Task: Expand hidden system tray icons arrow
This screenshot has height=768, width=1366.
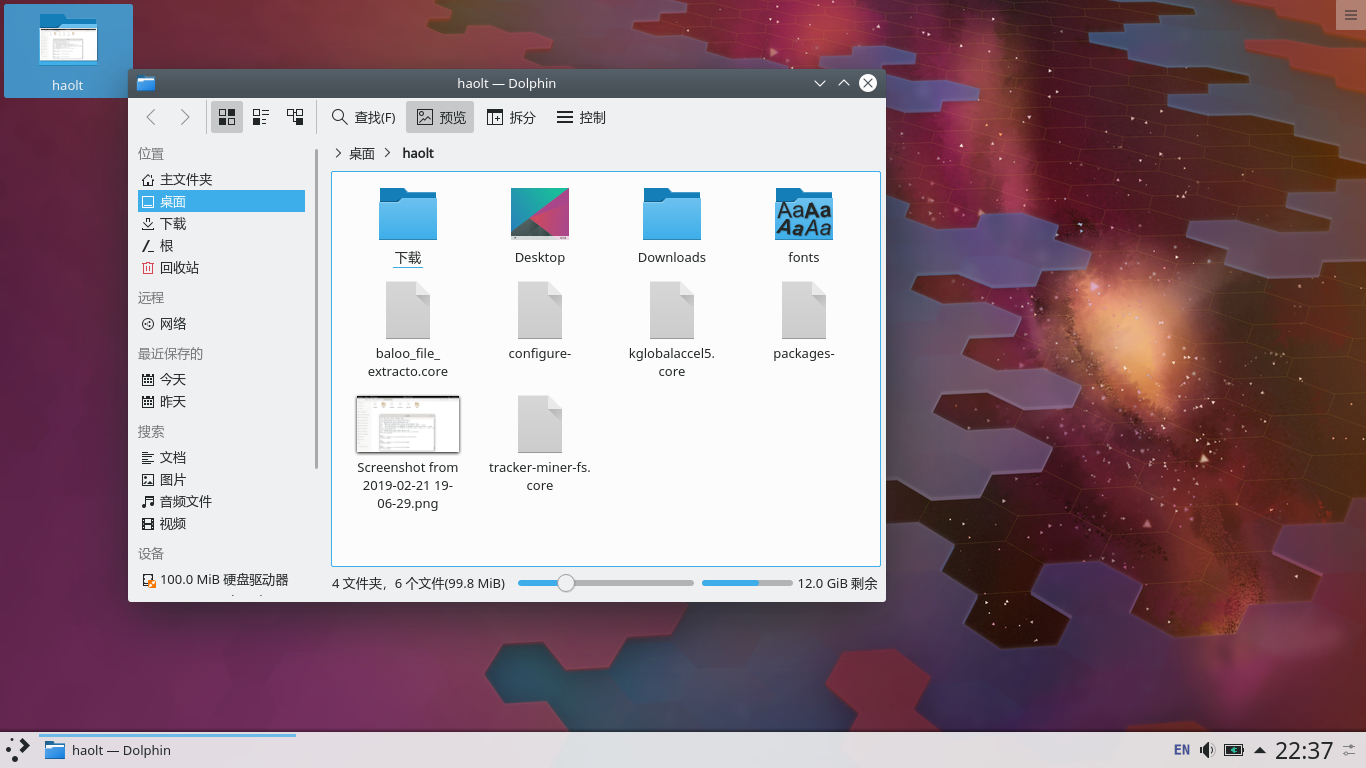Action: 1259,750
